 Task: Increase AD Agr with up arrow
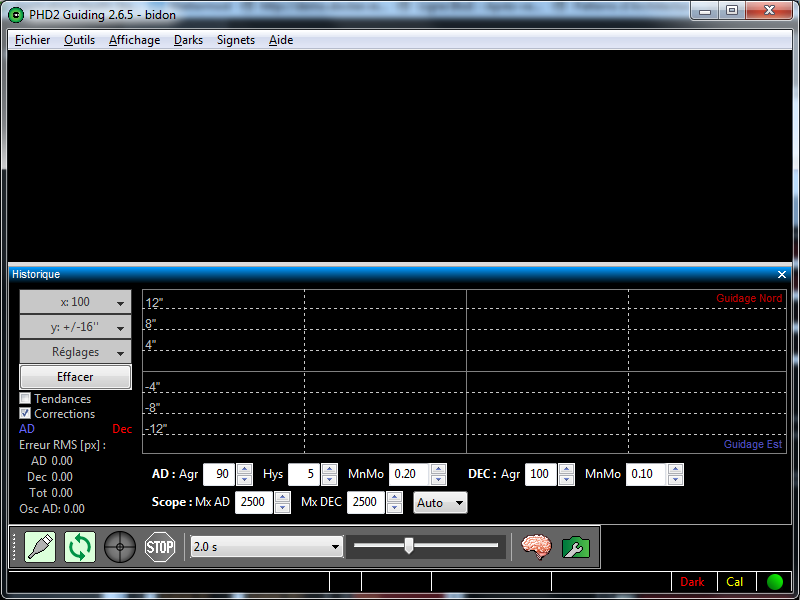pos(244,469)
